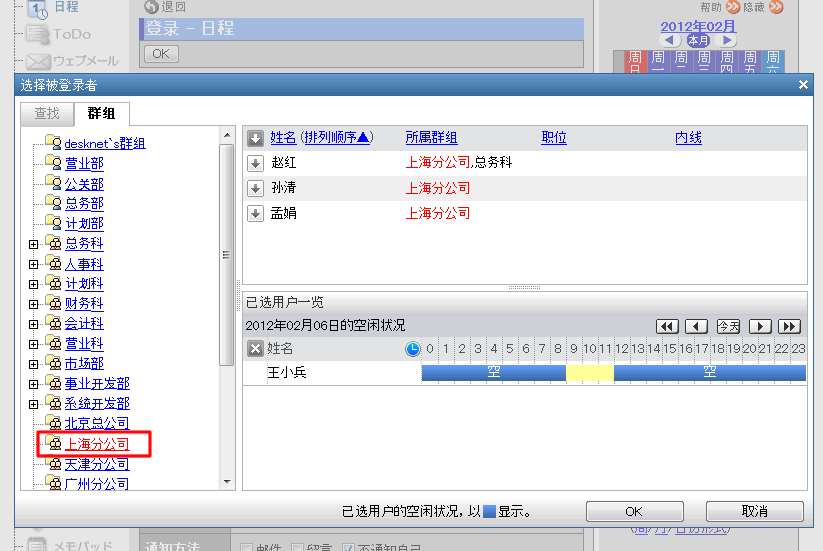
Task: Add 赵红 using her down-arrow icon
Action: pos(256,163)
